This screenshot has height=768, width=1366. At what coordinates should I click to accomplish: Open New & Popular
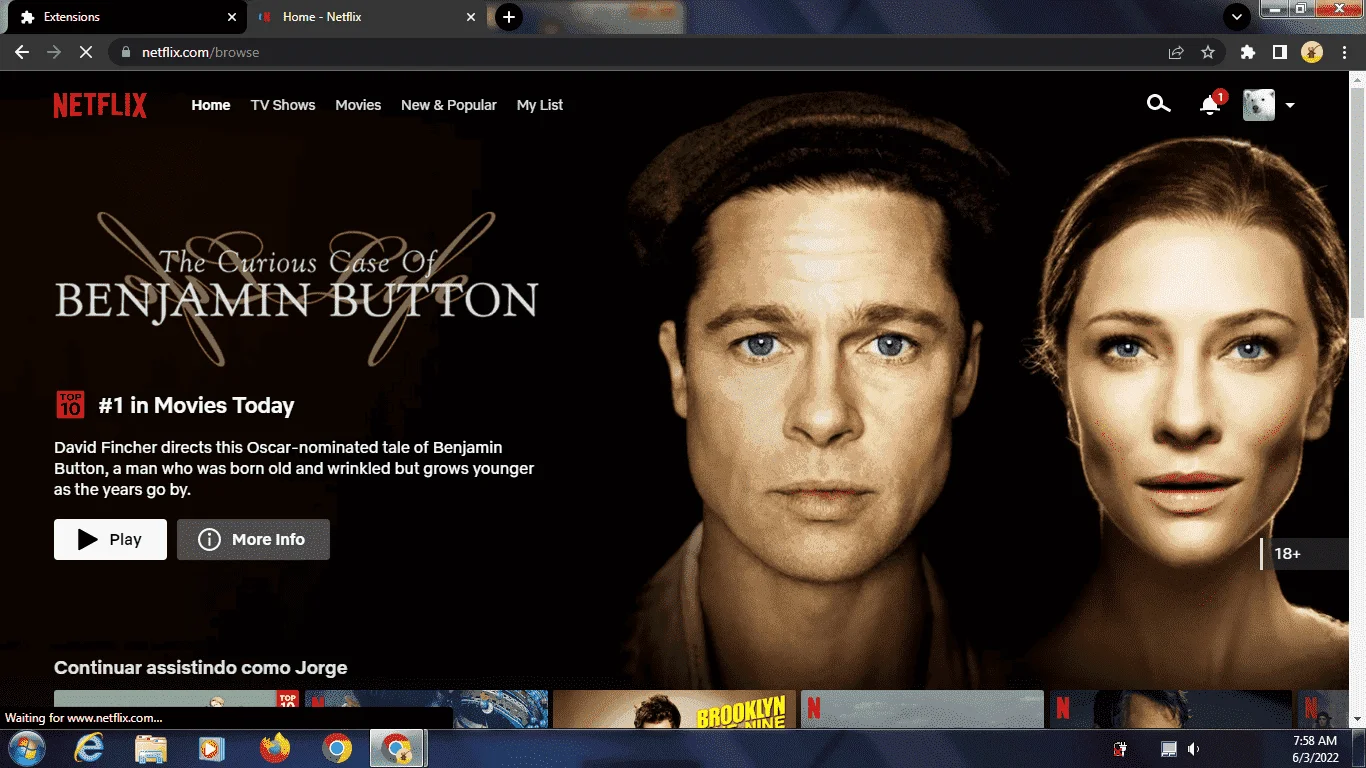(x=449, y=105)
